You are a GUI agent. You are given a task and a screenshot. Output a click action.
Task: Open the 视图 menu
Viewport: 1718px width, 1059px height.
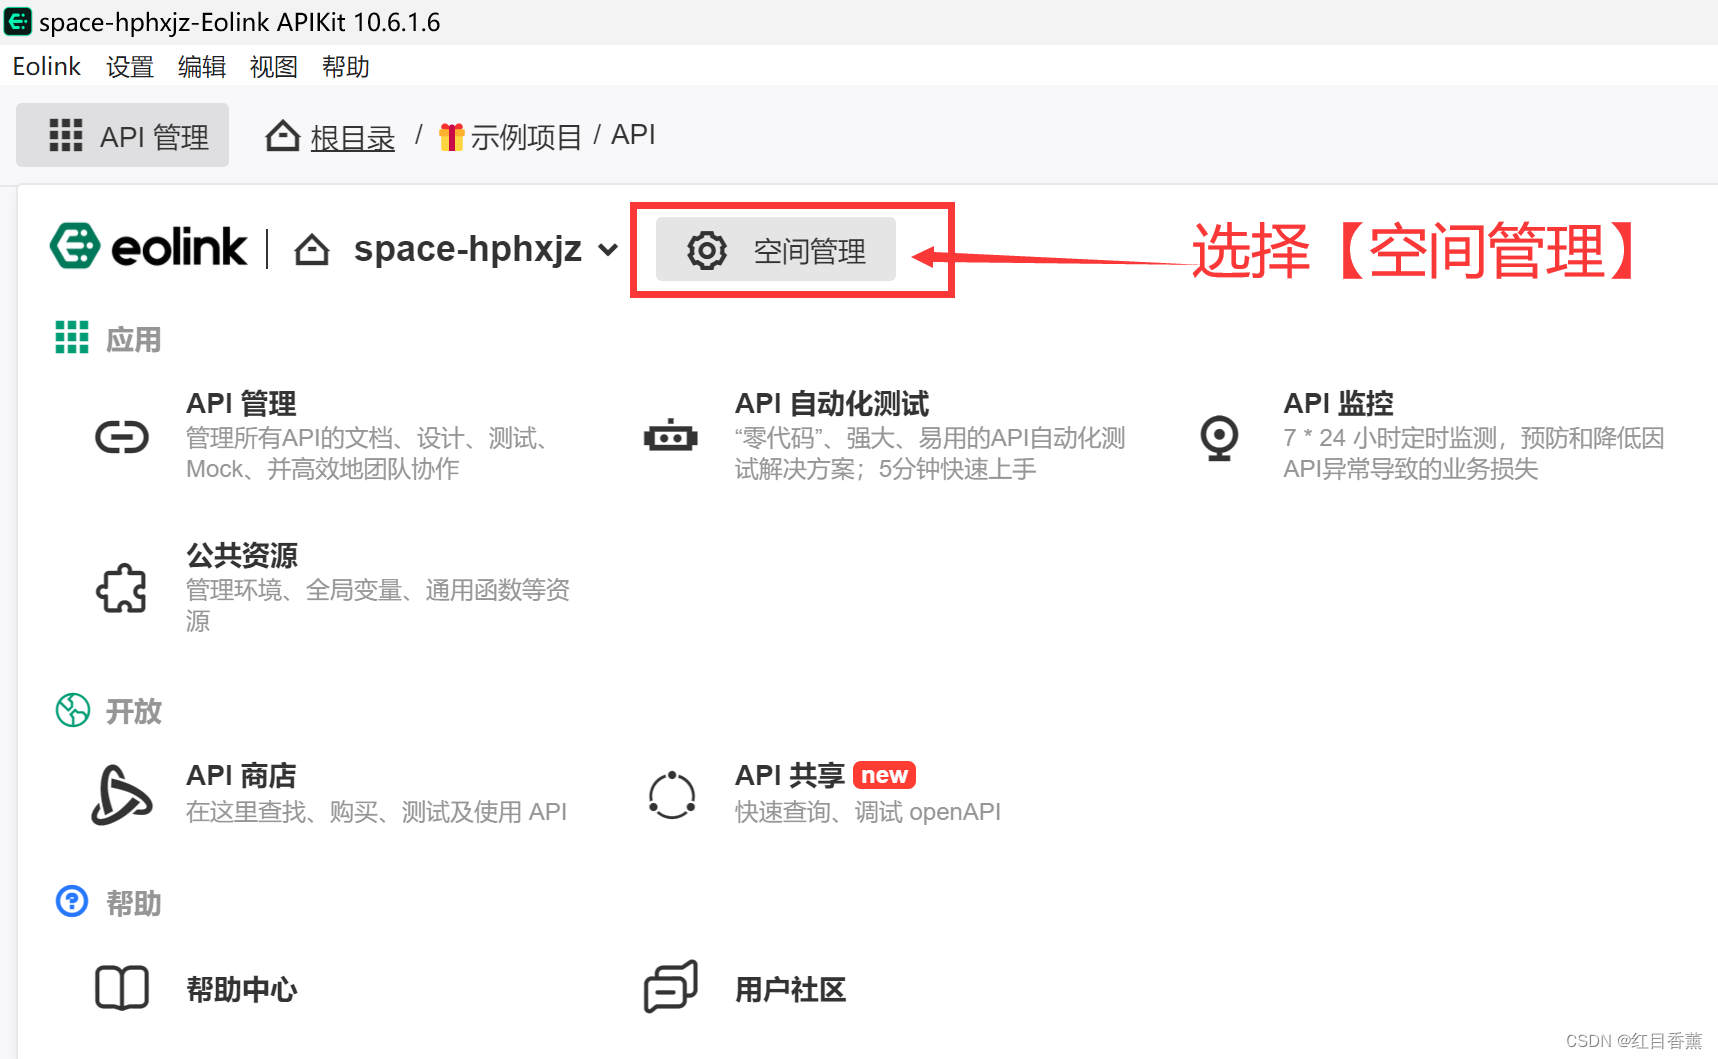tap(273, 66)
